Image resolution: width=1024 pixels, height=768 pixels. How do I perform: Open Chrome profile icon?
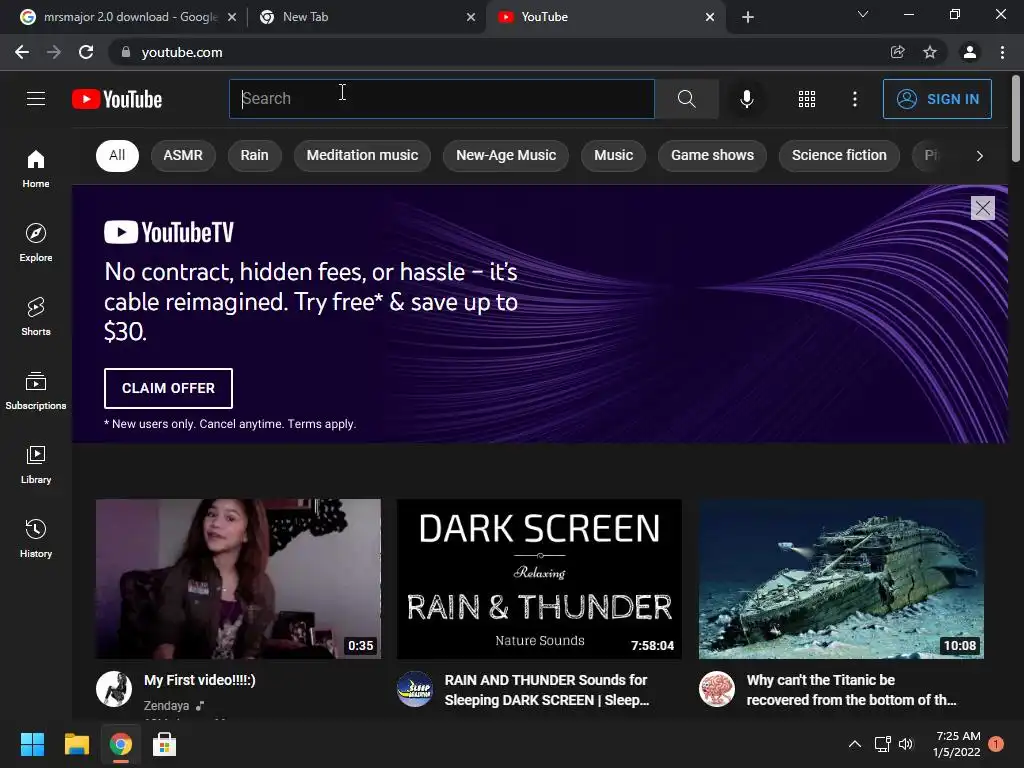click(x=970, y=52)
